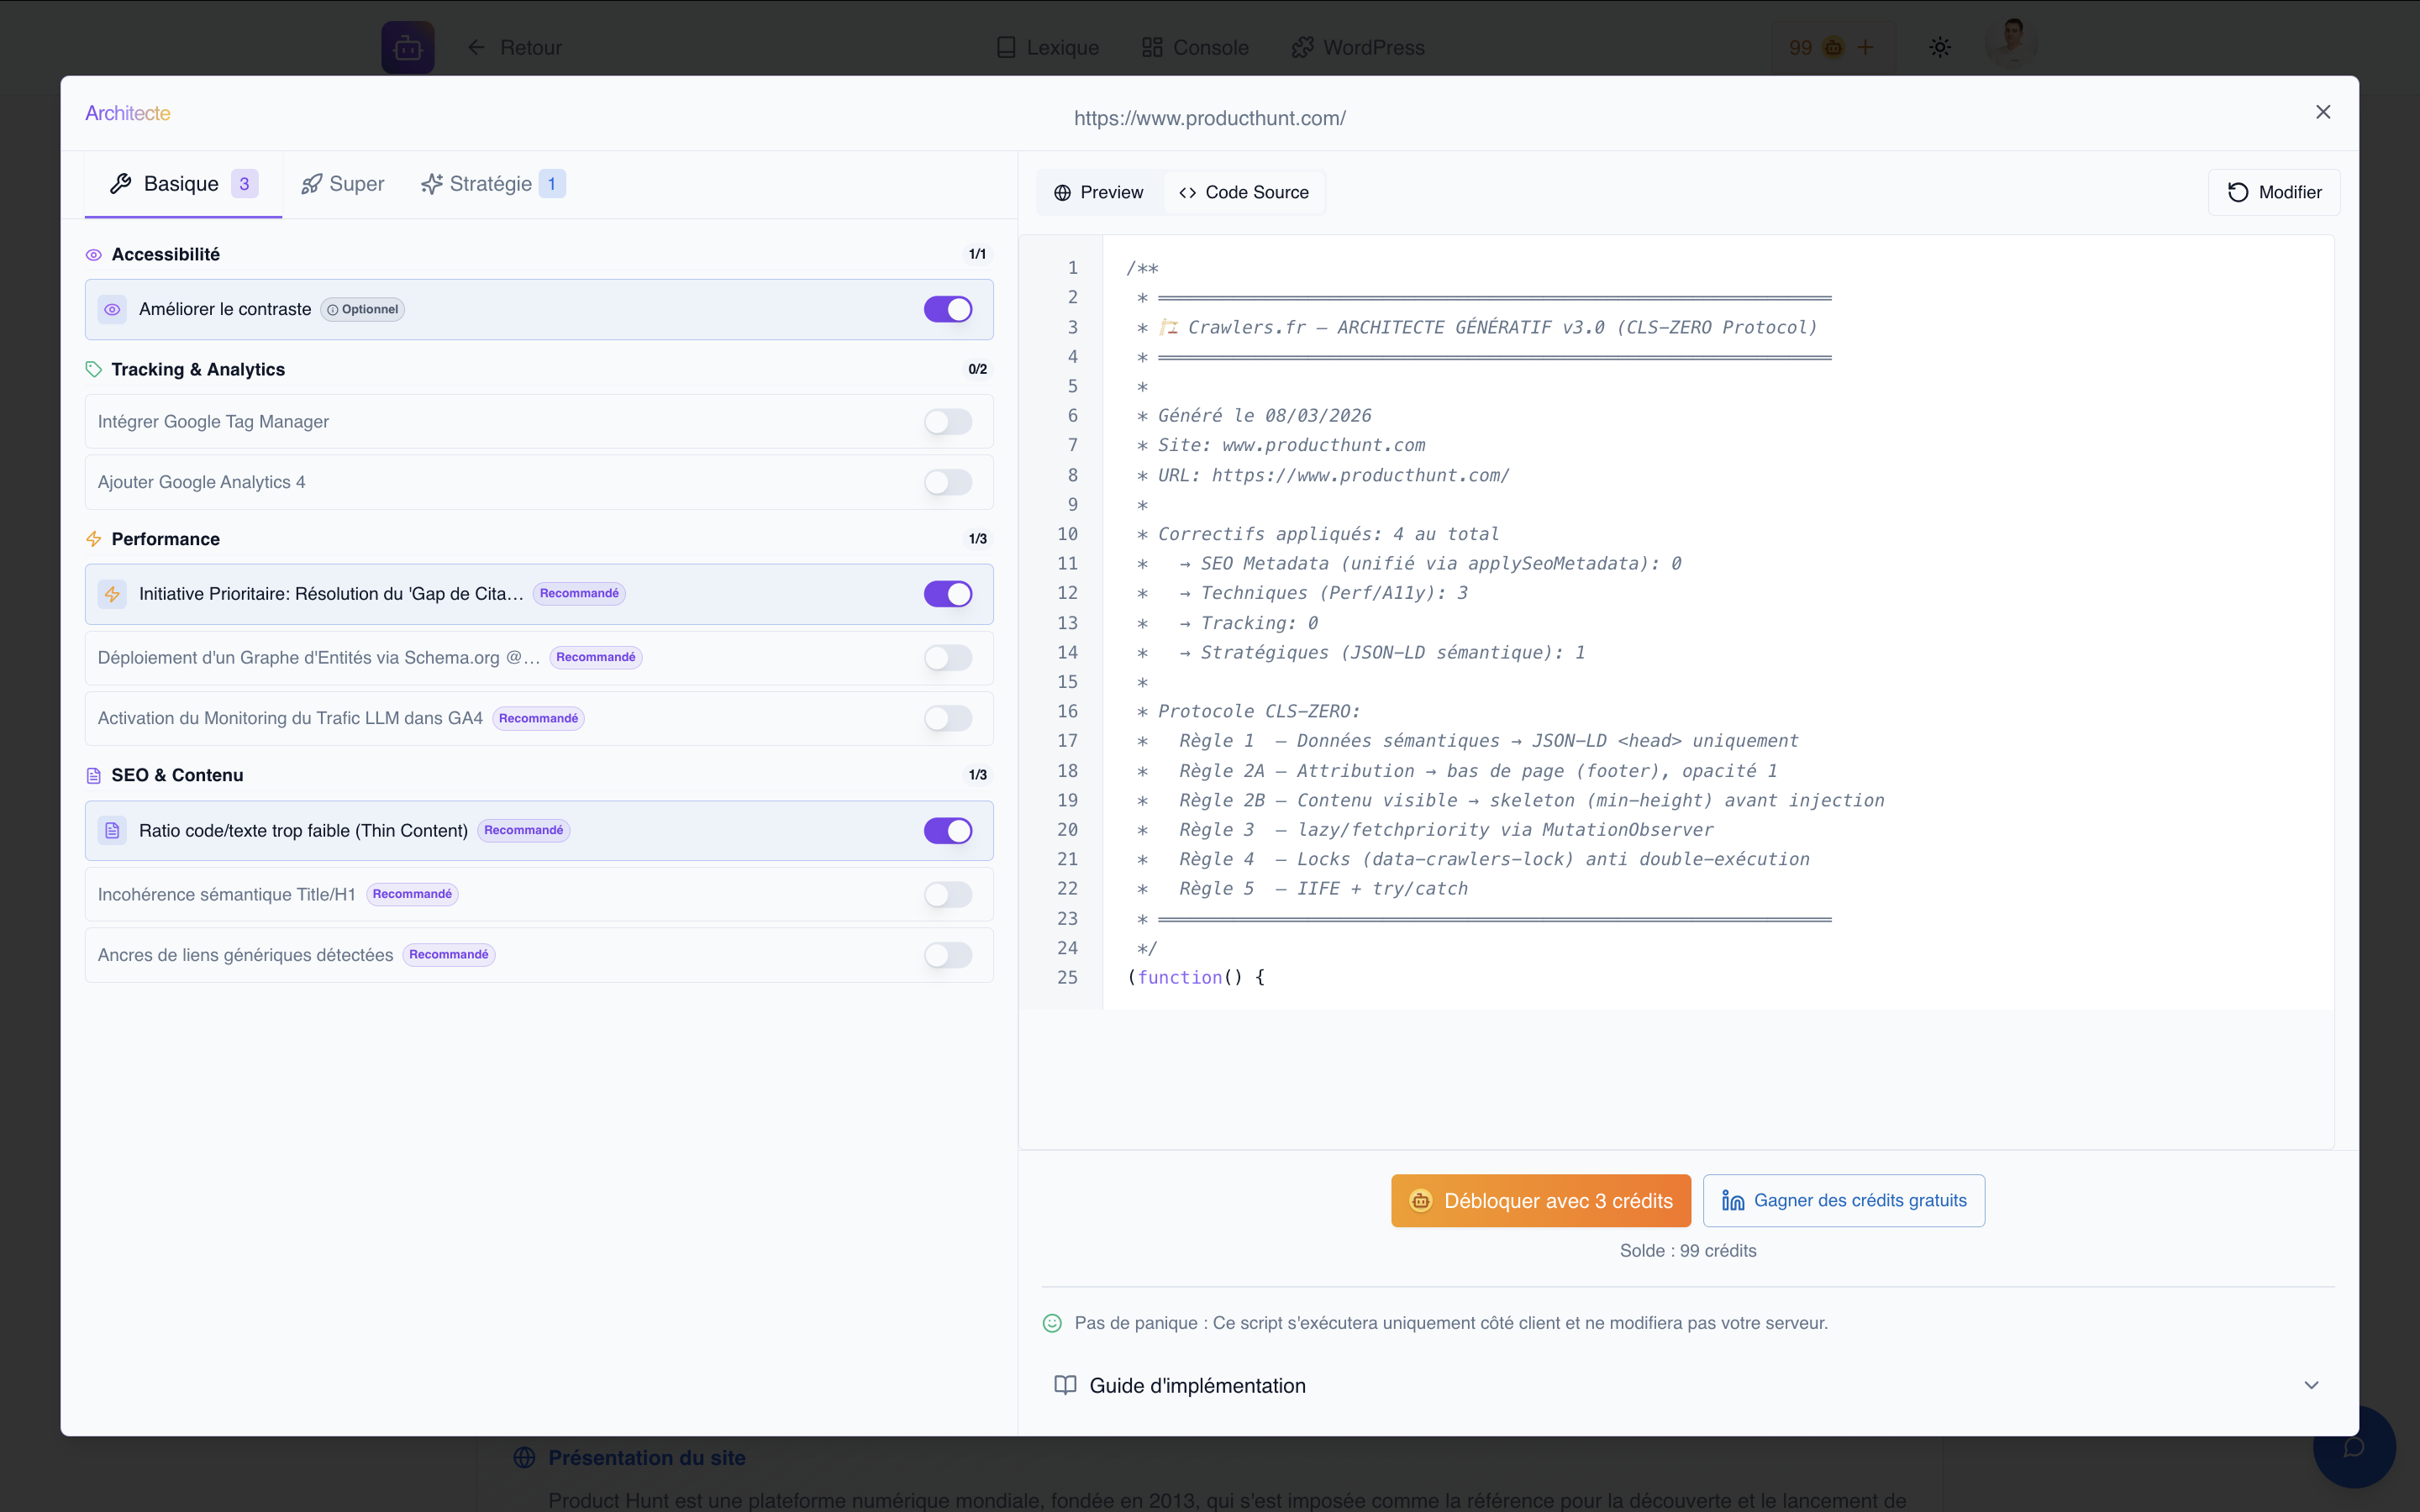Show the Preview view
The height and width of the screenshot is (1512, 2420).
pyautogui.click(x=1098, y=192)
